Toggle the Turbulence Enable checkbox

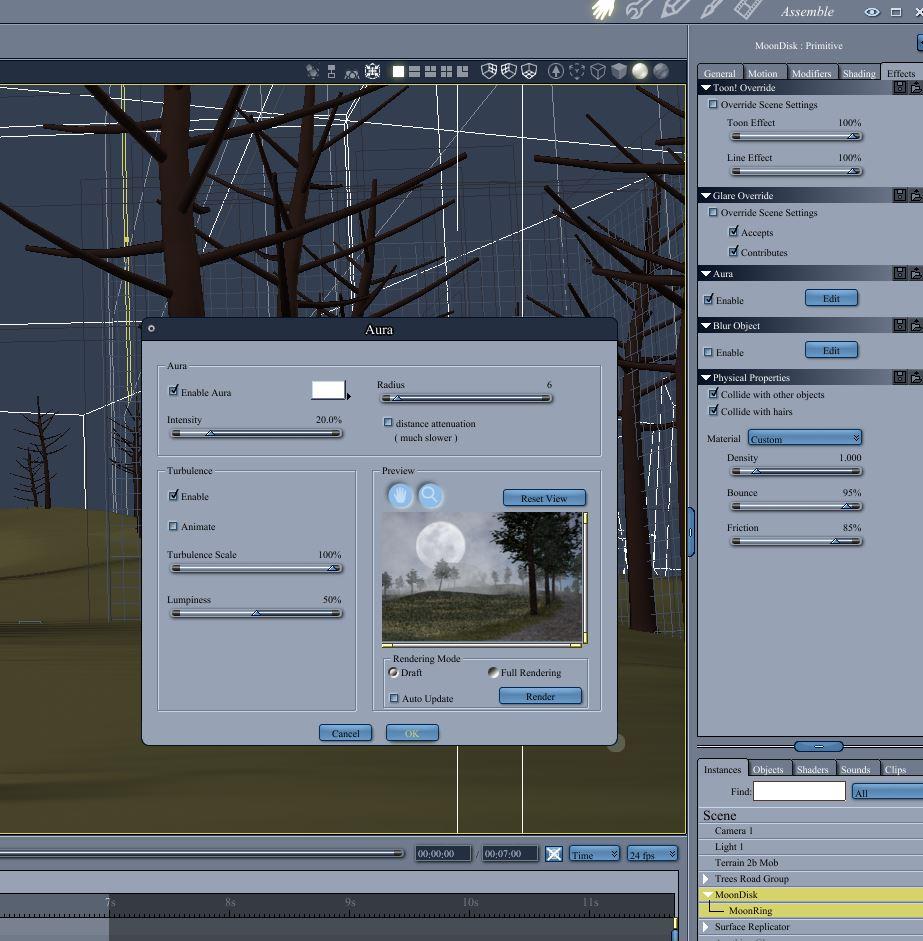[173, 495]
